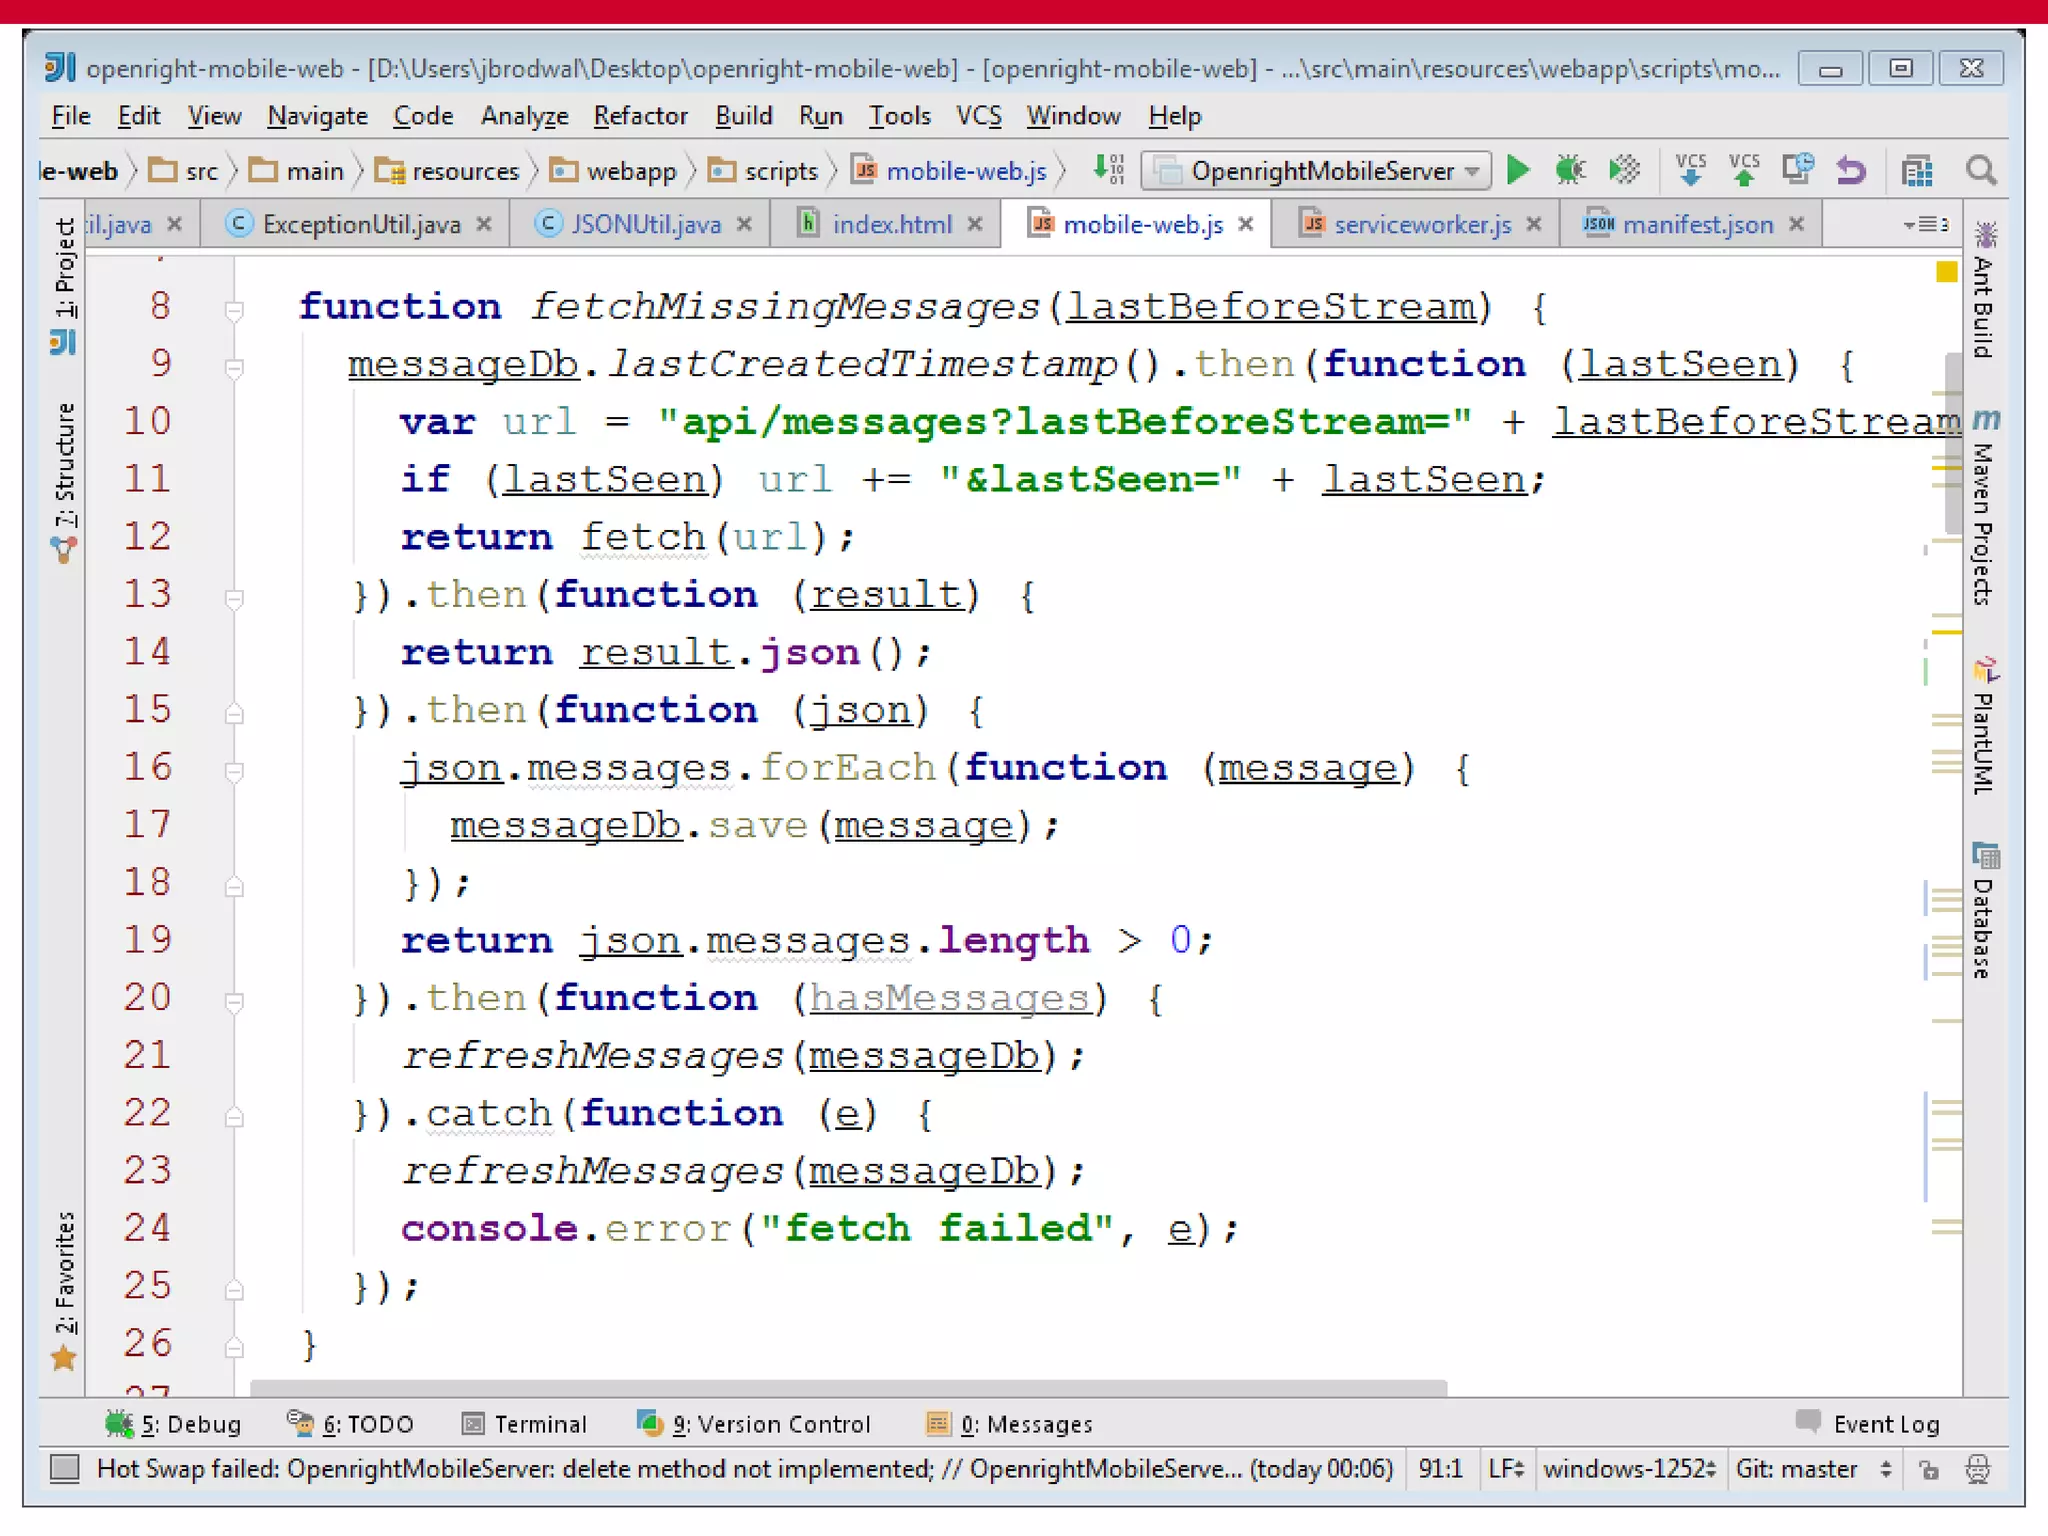Click the Revert undo arrow icon
This screenshot has height=1536, width=2048.
tap(1851, 171)
